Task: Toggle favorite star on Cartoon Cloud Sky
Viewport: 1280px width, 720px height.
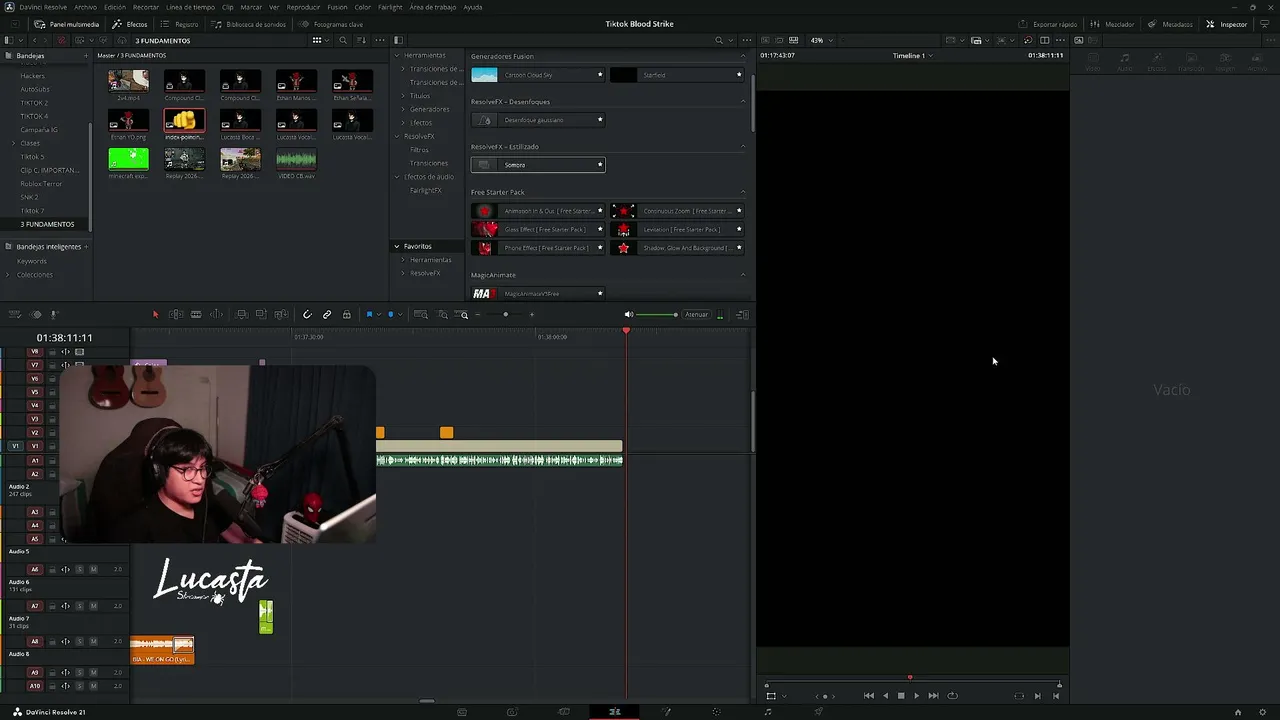Action: (600, 75)
